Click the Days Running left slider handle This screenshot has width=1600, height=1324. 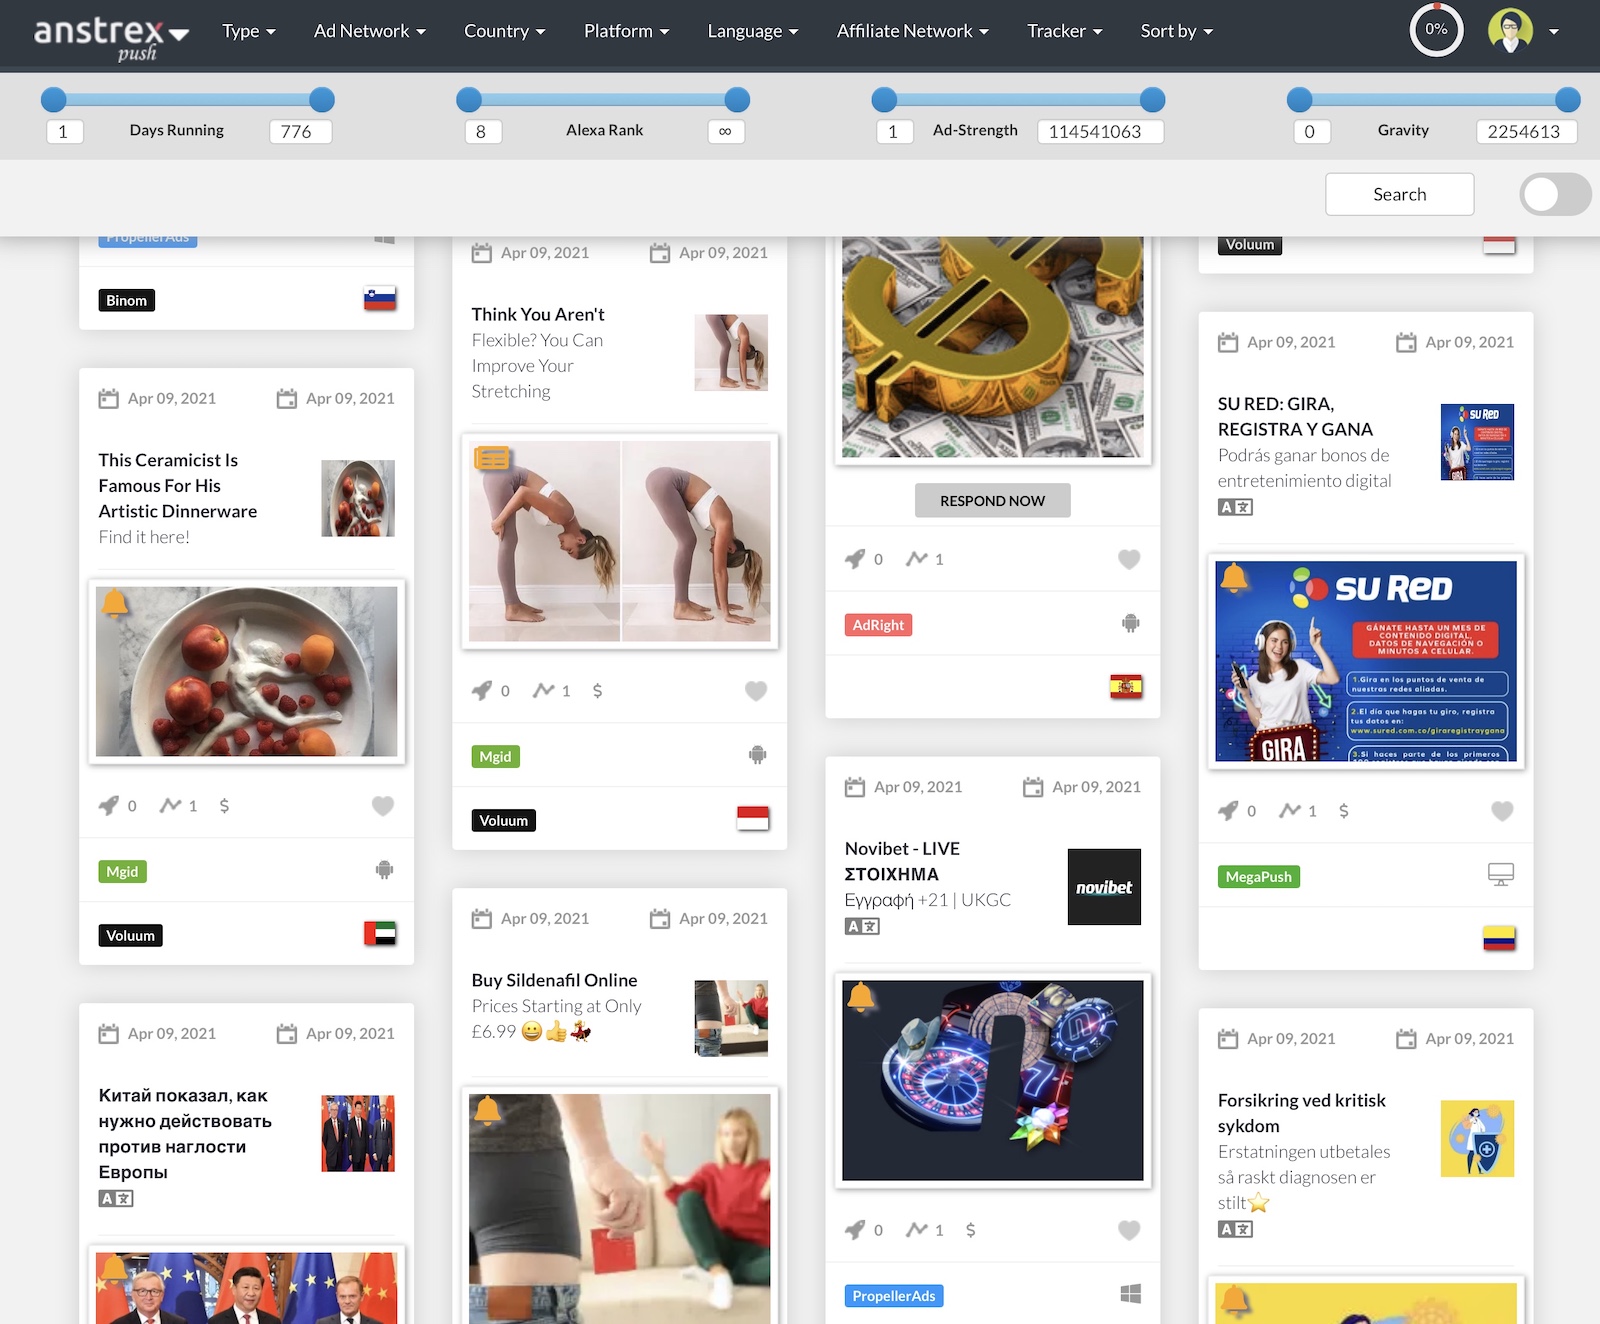tap(54, 99)
